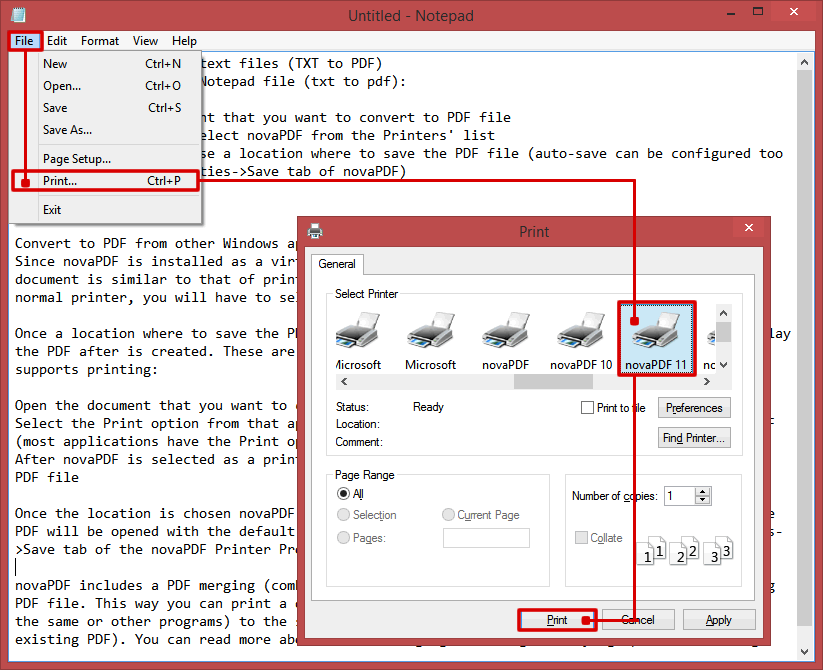Screen dimensions: 823x670
Task: Click the 'Select Printer' group label
Action: (366, 294)
